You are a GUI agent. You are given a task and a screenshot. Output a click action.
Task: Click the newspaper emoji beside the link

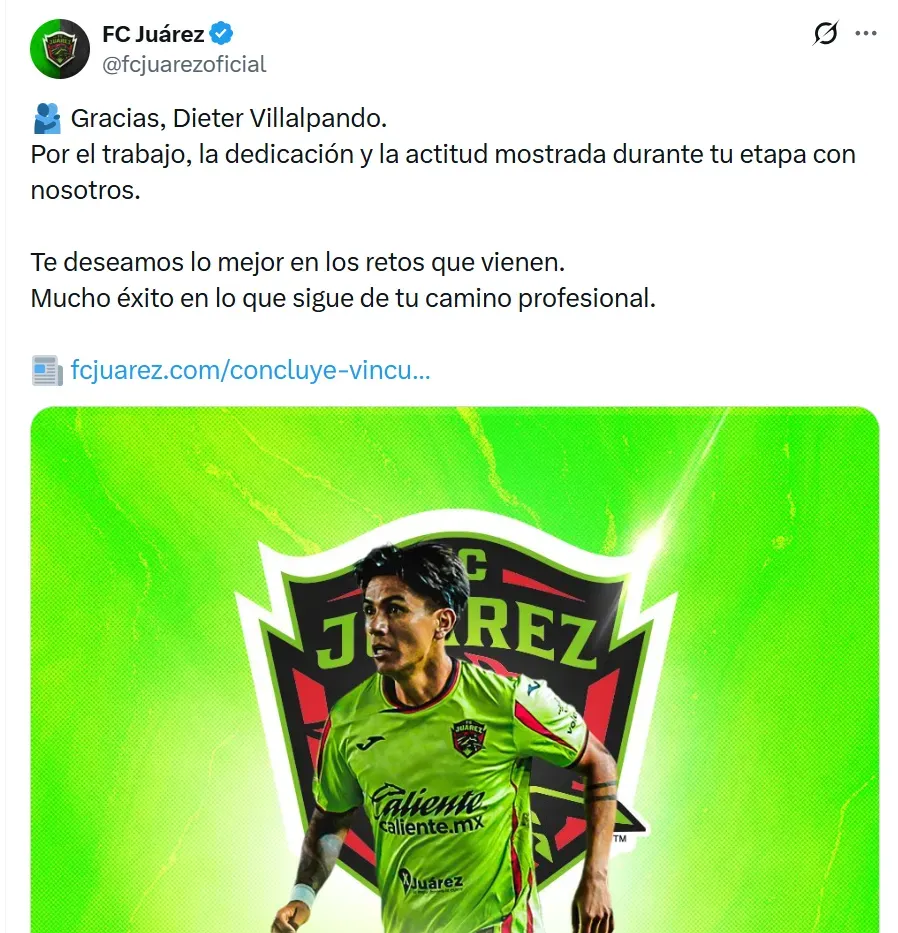pos(47,370)
